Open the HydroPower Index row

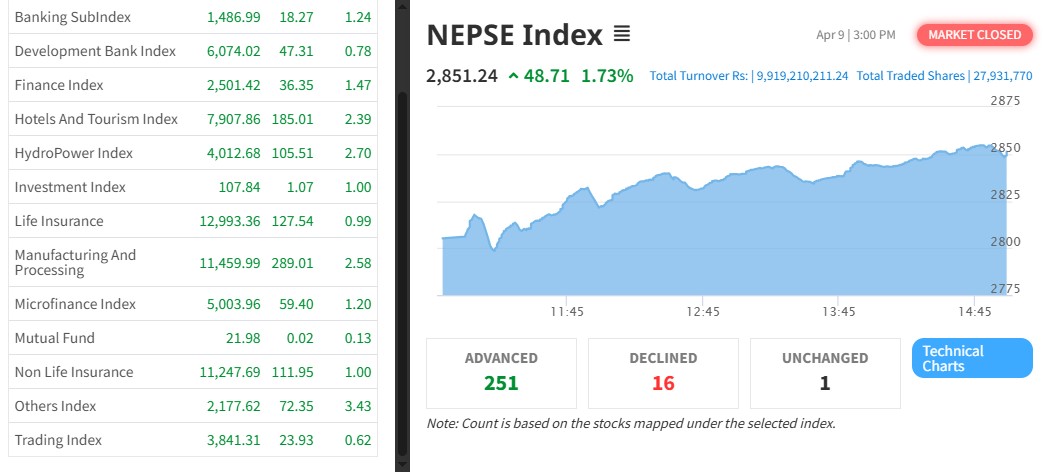click(x=73, y=153)
